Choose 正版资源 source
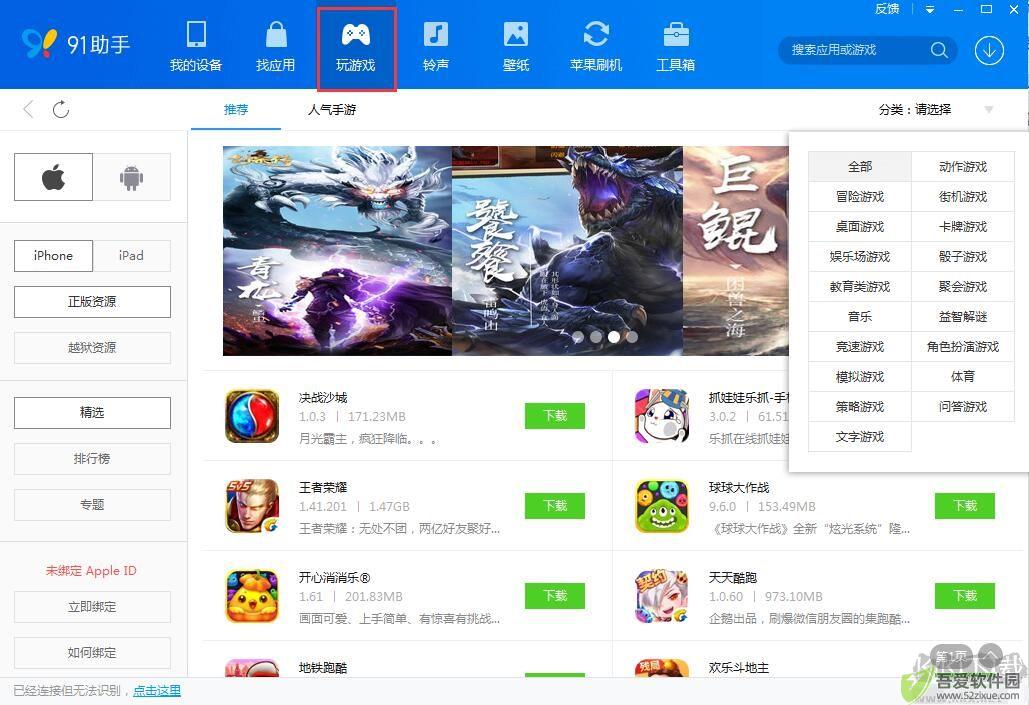 pos(92,302)
